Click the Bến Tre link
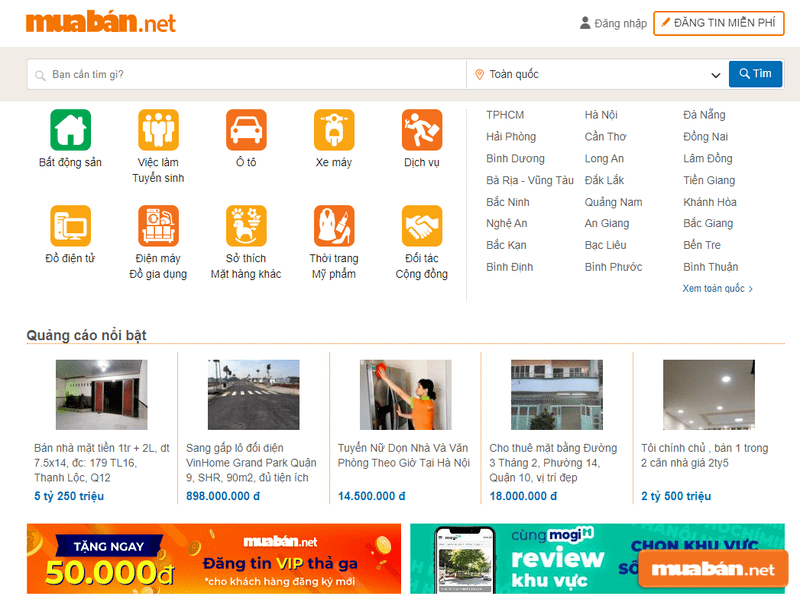This screenshot has height=600, width=800. (702, 245)
